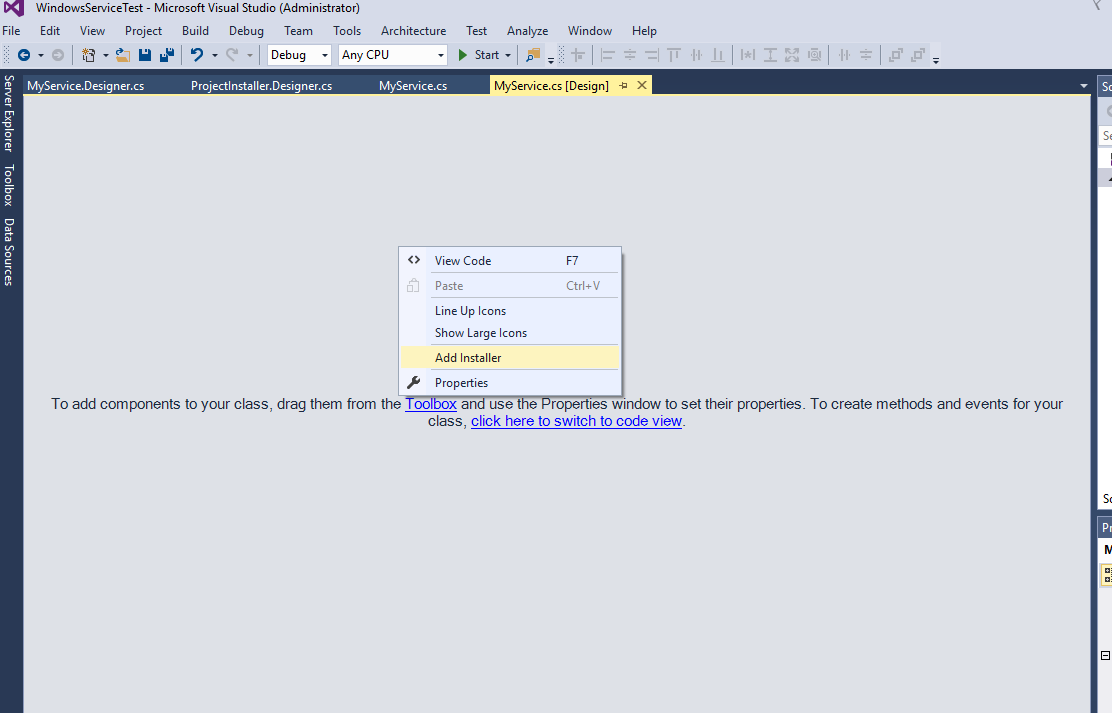
Task: Click the Navigate Backward arrow icon
Action: click(x=24, y=55)
